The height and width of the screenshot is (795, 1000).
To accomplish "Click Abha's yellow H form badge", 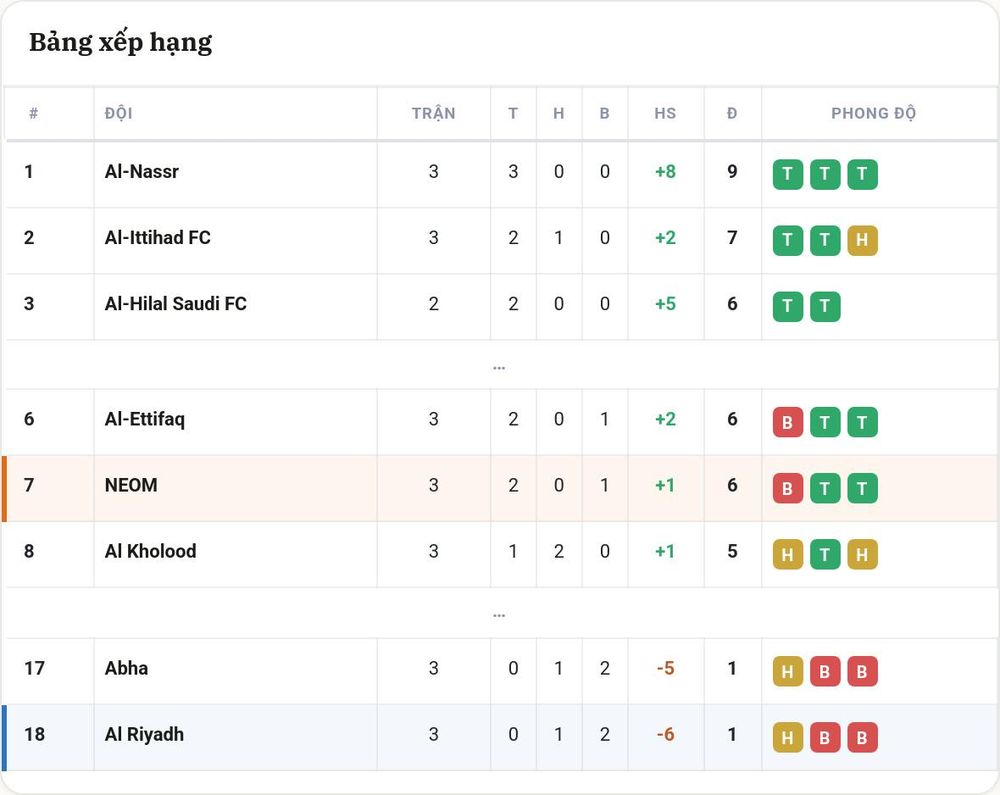I will point(788,671).
